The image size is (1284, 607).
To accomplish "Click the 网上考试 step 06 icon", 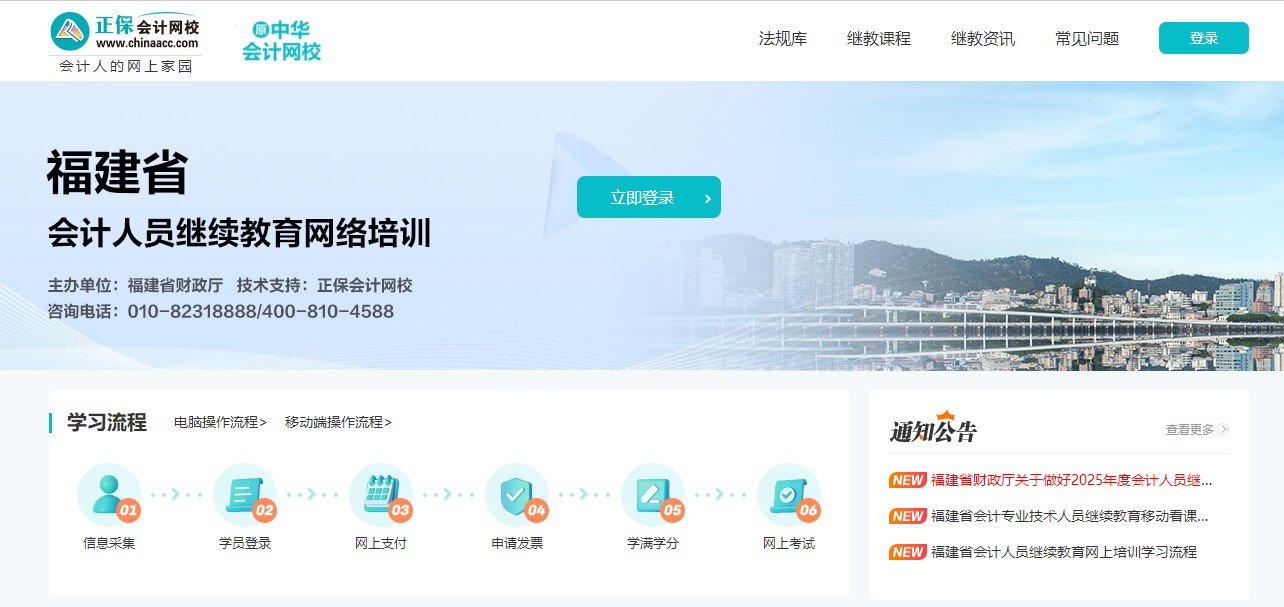I will 789,495.
